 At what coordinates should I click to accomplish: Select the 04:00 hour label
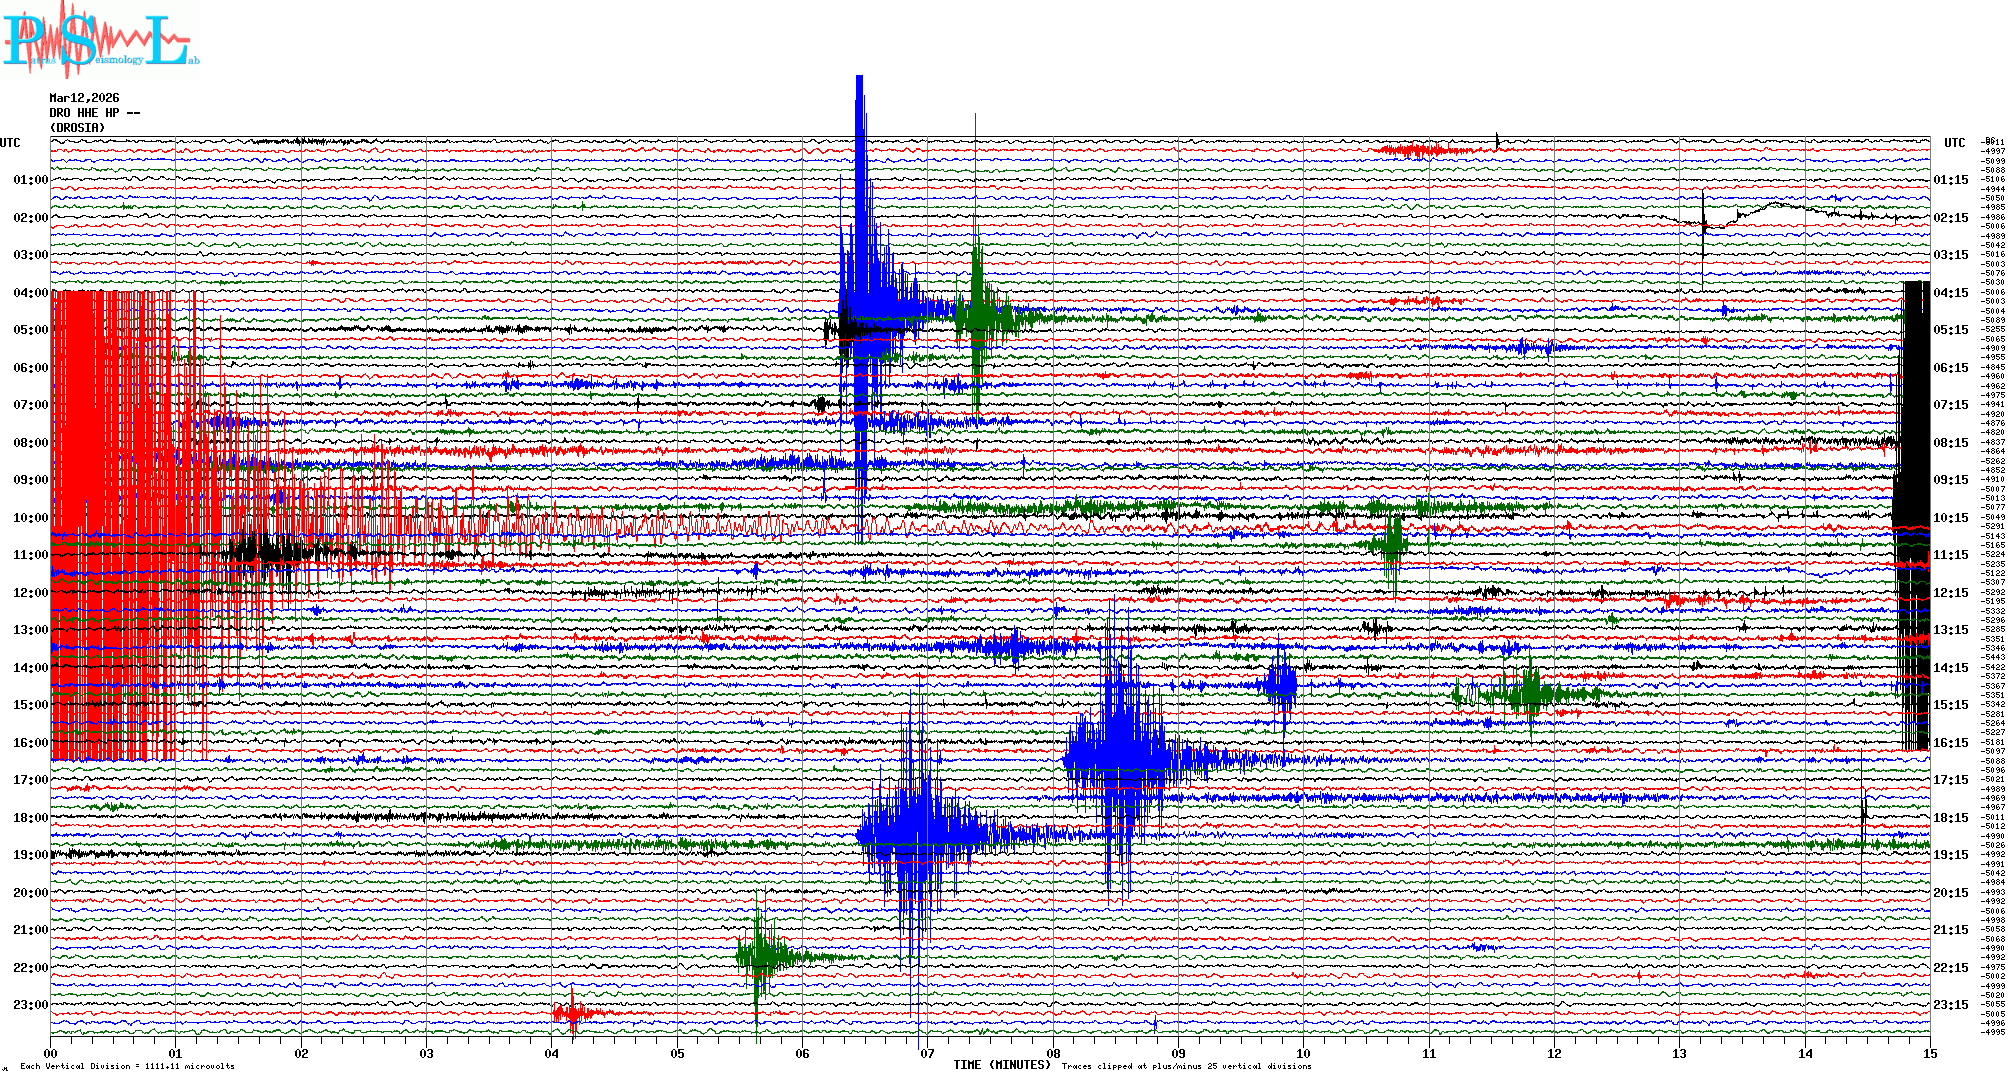[x=30, y=293]
